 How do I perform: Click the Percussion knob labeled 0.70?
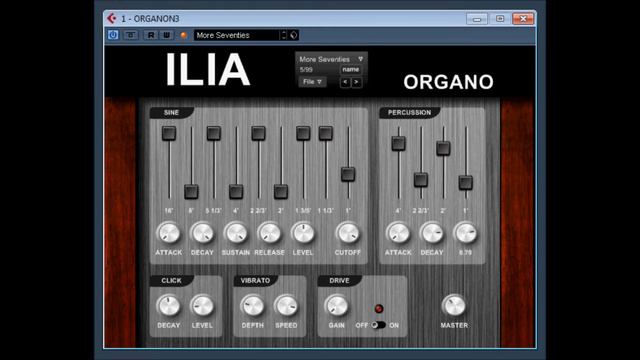(x=465, y=233)
